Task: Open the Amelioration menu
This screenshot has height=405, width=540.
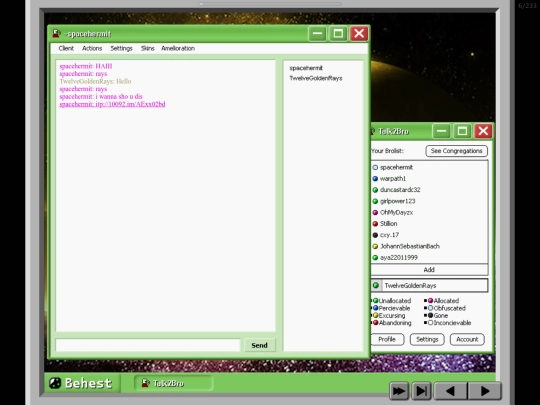Action: pyautogui.click(x=178, y=48)
